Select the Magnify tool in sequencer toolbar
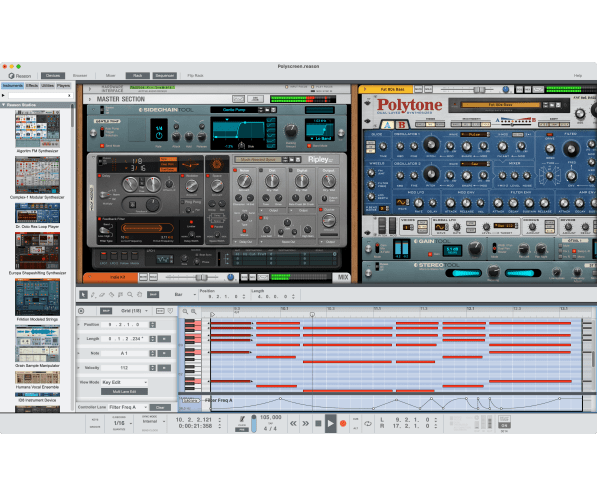597x497 pixels. click(130, 294)
